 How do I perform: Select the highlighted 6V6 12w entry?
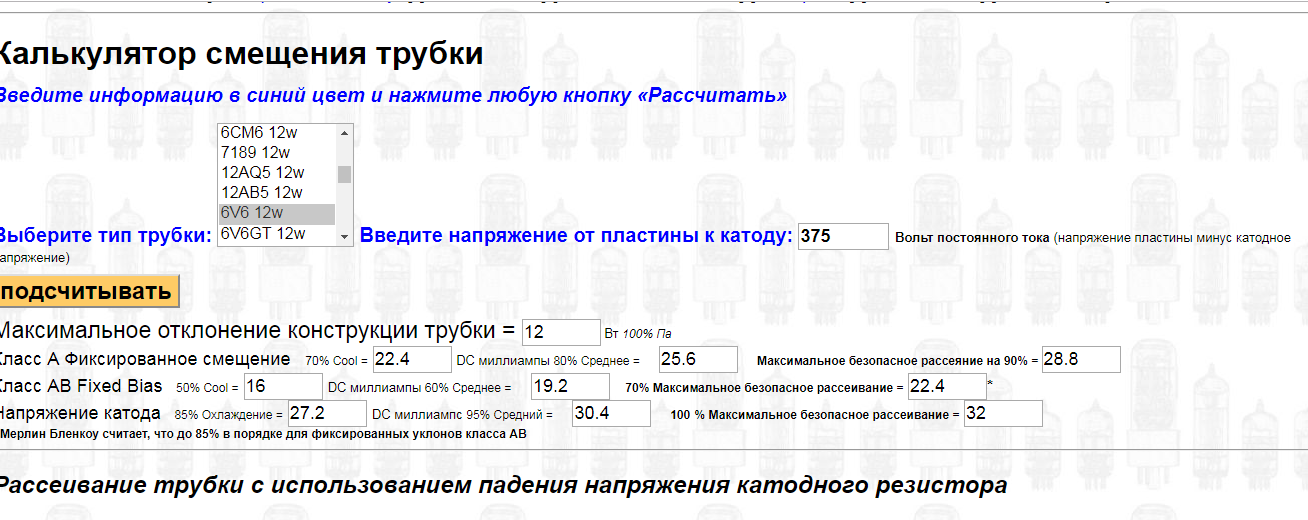click(x=277, y=213)
